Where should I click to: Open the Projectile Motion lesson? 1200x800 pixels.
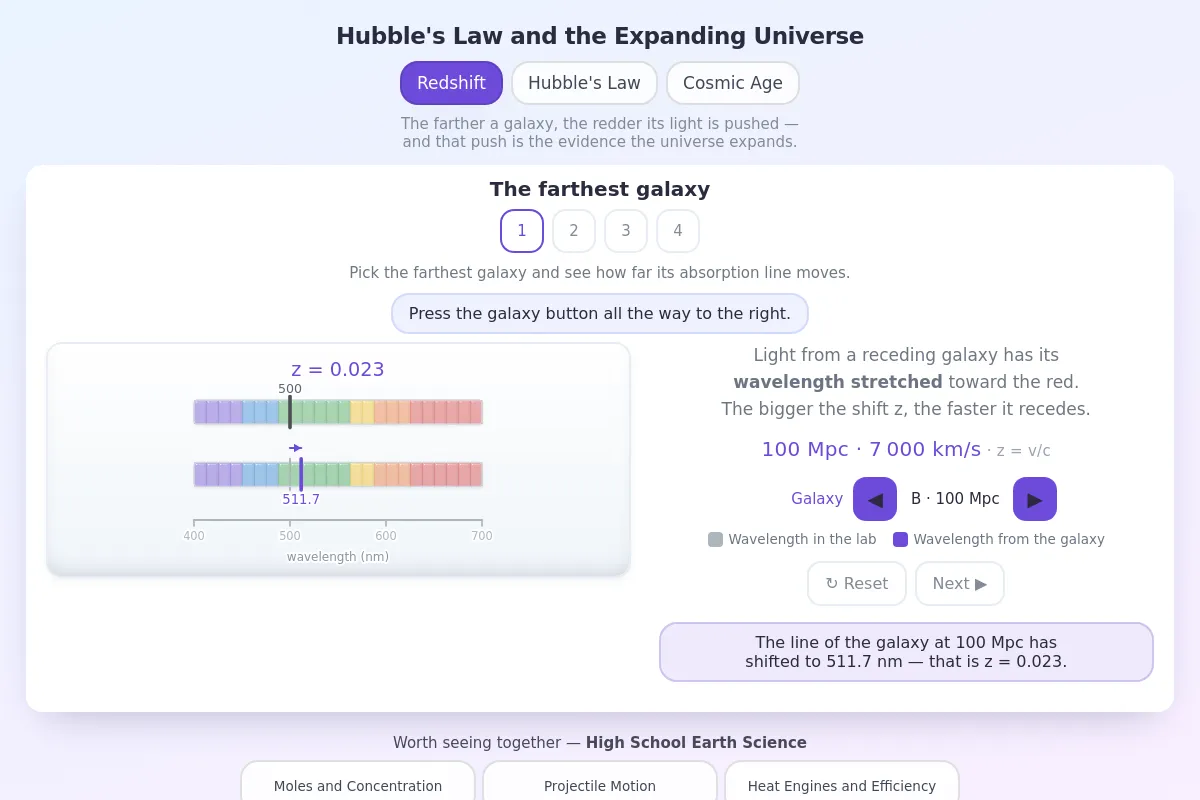[600, 785]
